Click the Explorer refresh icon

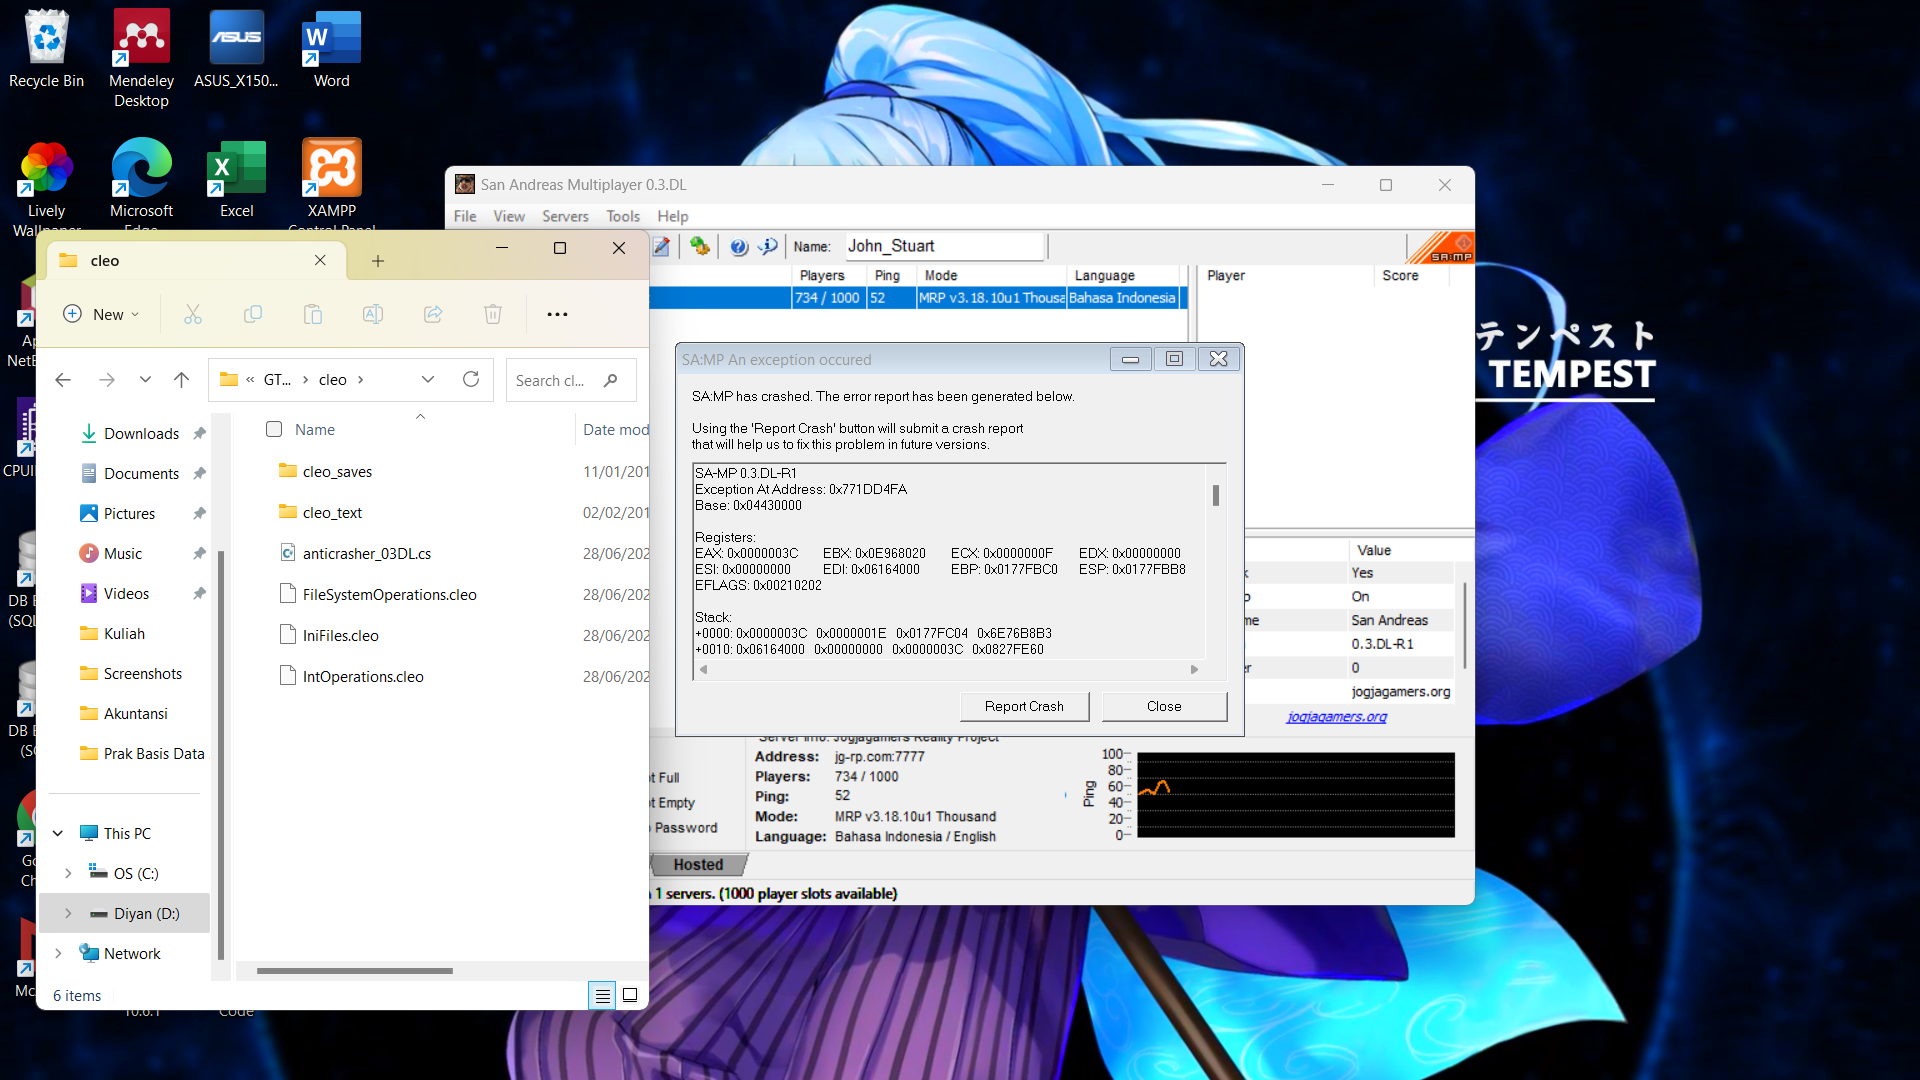471,379
